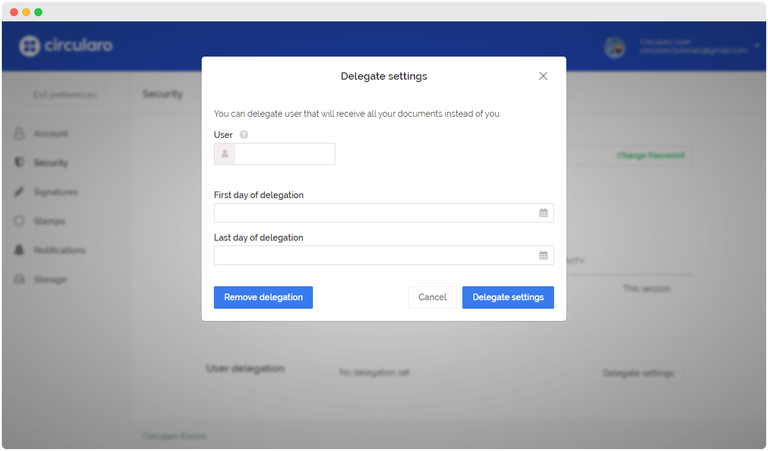Type in the User input field
This screenshot has width=768, height=451.
pyautogui.click(x=285, y=154)
